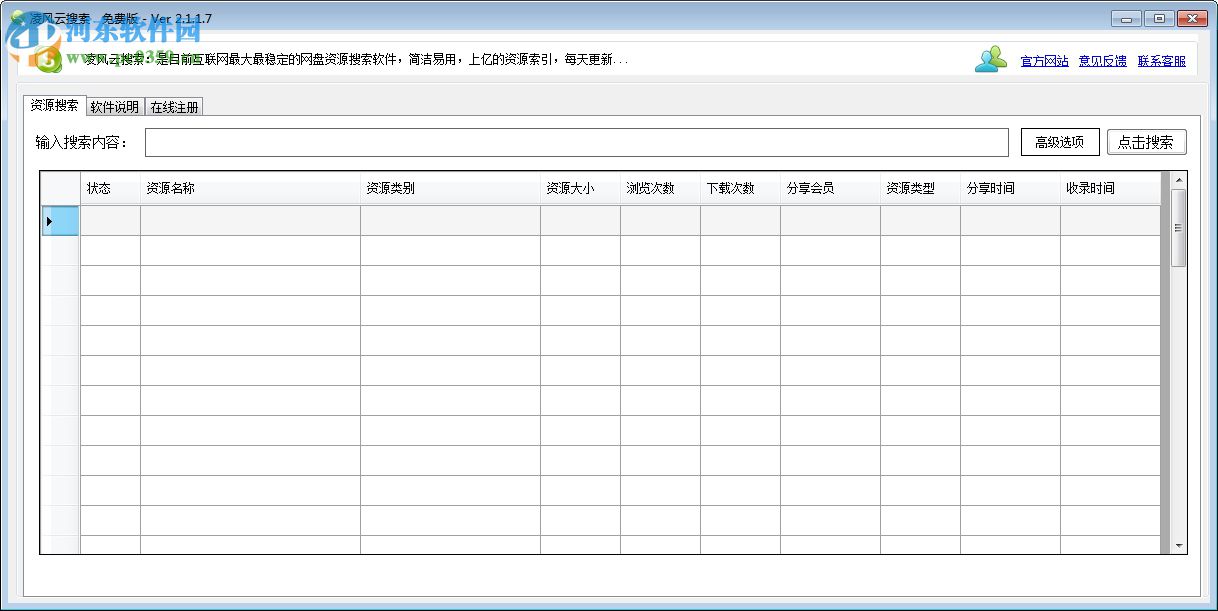This screenshot has height=611, width=1218.
Task: Switch to the 在线注册 tab
Action: pos(175,106)
